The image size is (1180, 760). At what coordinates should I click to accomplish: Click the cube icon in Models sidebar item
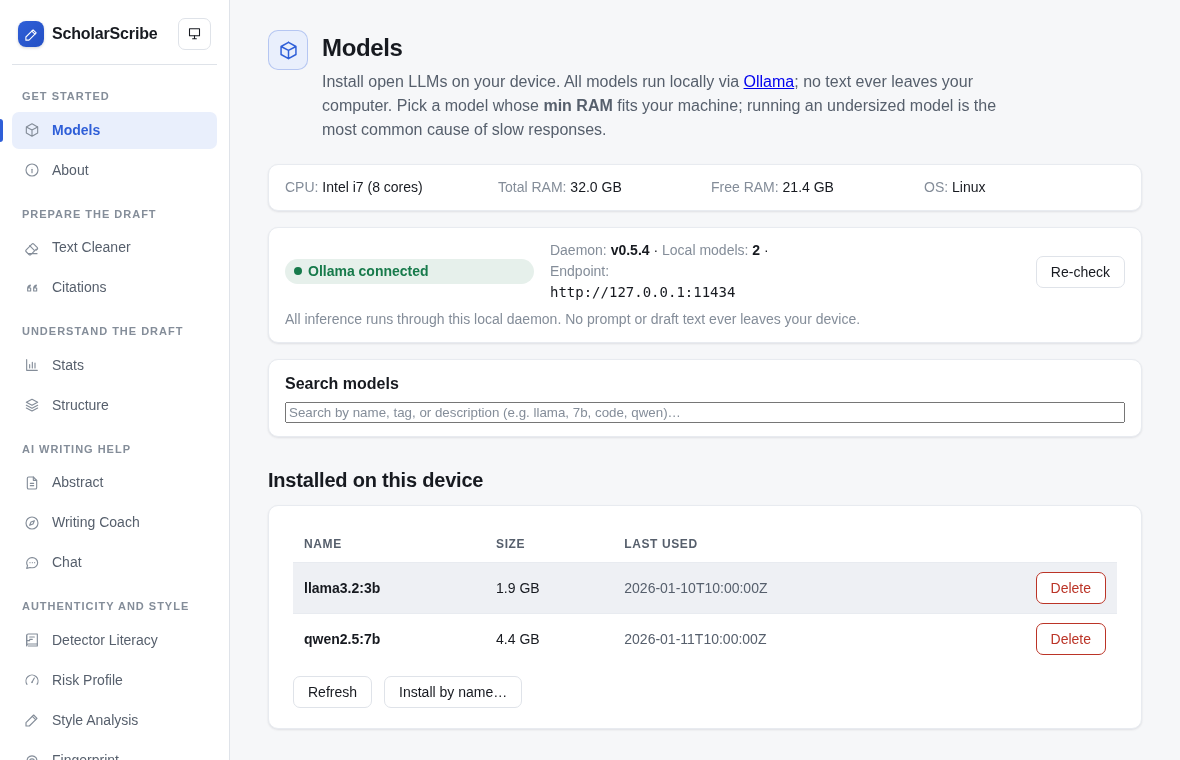click(x=32, y=130)
